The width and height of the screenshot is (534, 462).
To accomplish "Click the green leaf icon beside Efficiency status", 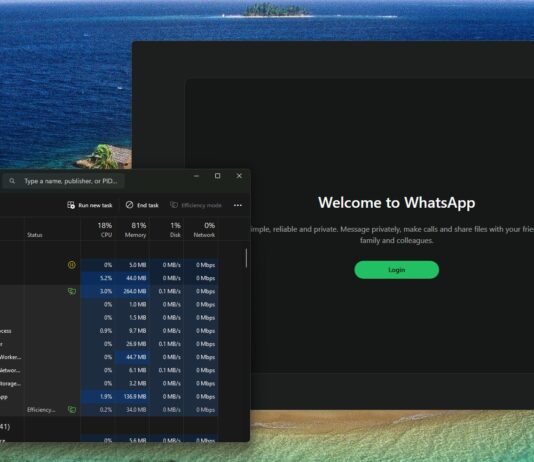I will tap(72, 410).
